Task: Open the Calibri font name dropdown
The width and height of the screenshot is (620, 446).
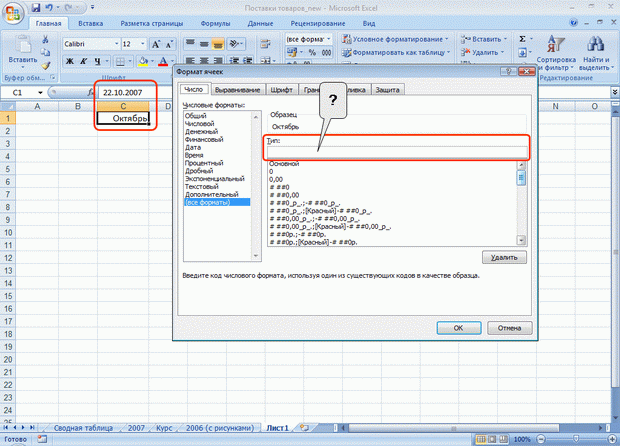Action: (117, 44)
